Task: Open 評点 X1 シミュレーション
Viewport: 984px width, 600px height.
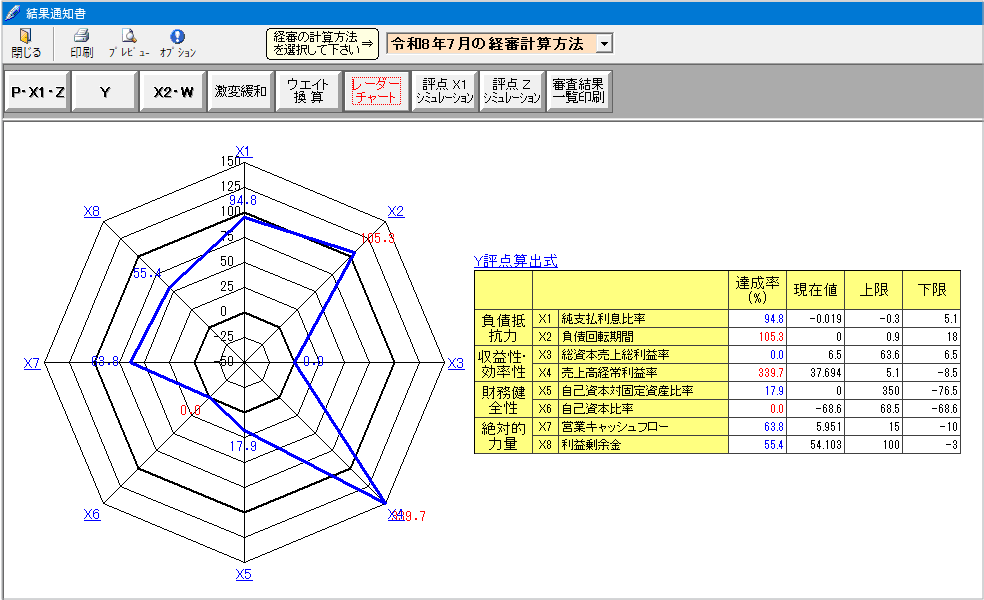Action: click(444, 92)
